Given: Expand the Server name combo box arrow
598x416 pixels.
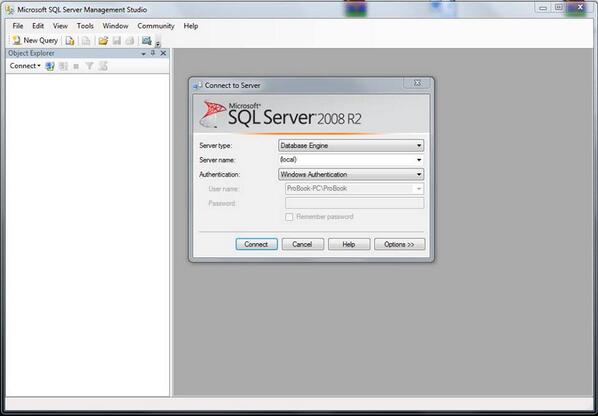Looking at the screenshot, I should [x=419, y=160].
